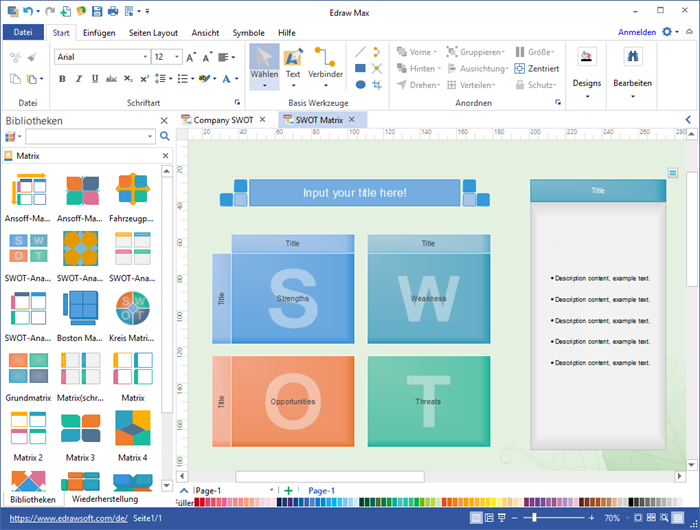The image size is (700, 530).
Task: Click the Designs button
Action: pyautogui.click(x=587, y=68)
